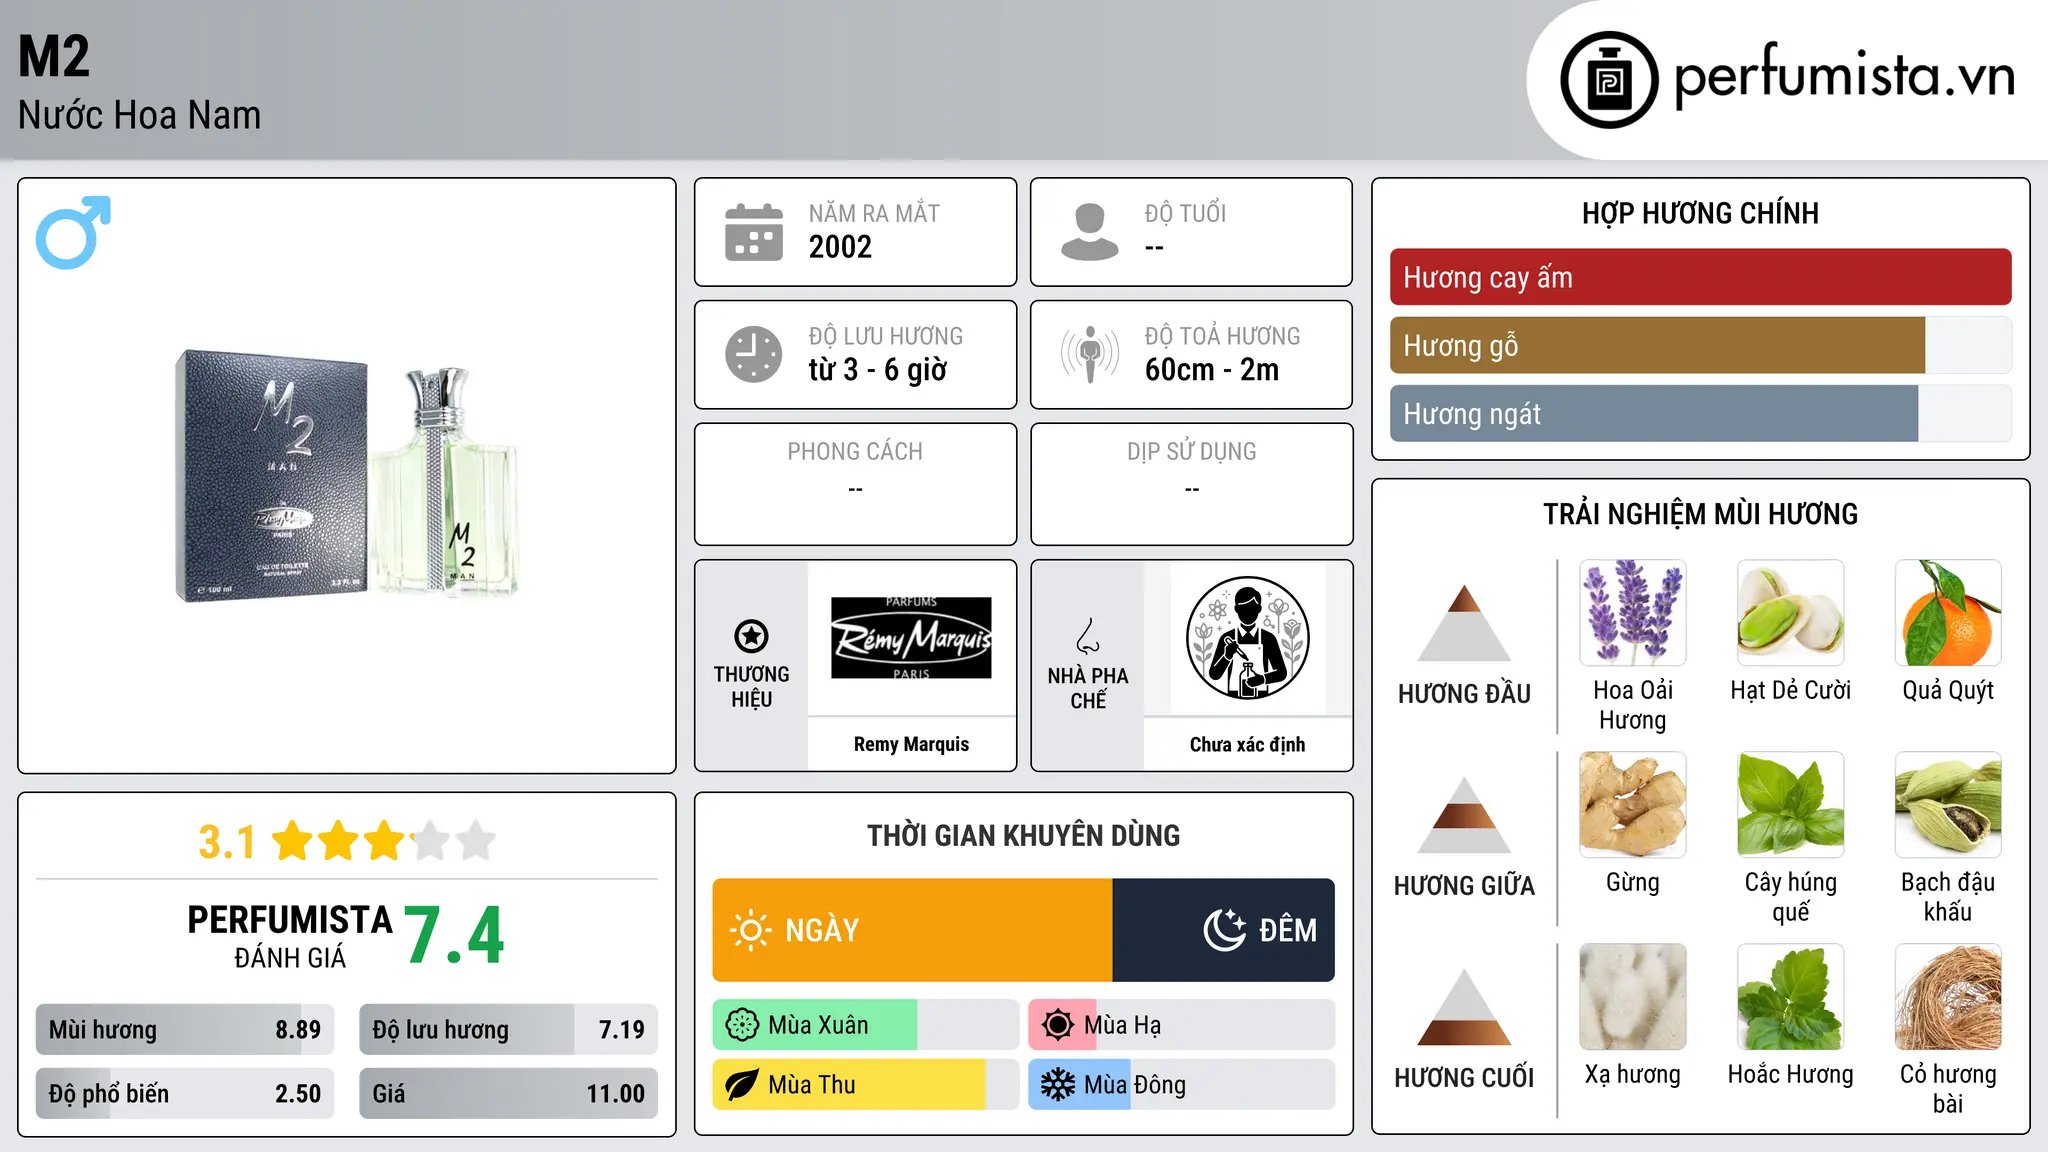Click the Hương Giữa pyramid icon
Viewport: 2048px width, 1152px height.
(1465, 815)
